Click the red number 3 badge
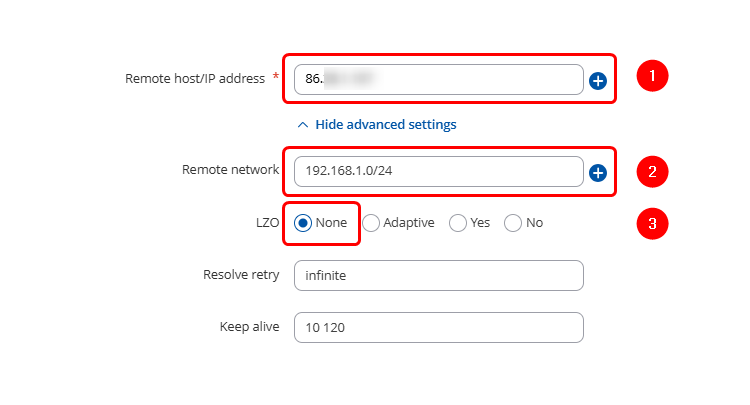 (x=652, y=223)
